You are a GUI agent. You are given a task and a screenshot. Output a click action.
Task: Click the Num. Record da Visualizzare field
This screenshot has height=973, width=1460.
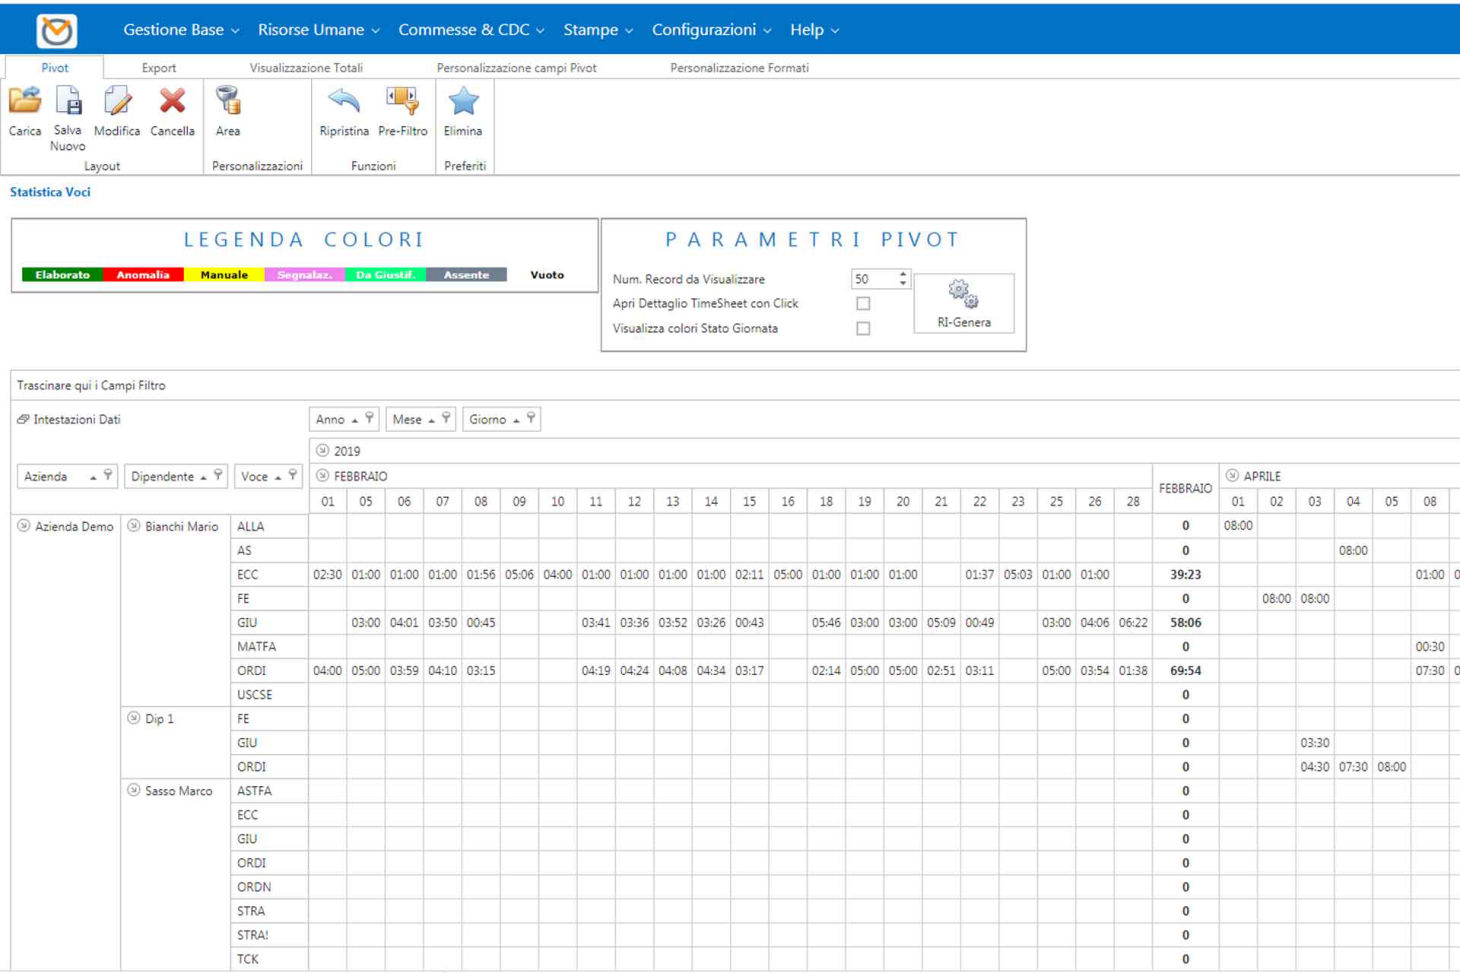pyautogui.click(x=874, y=279)
